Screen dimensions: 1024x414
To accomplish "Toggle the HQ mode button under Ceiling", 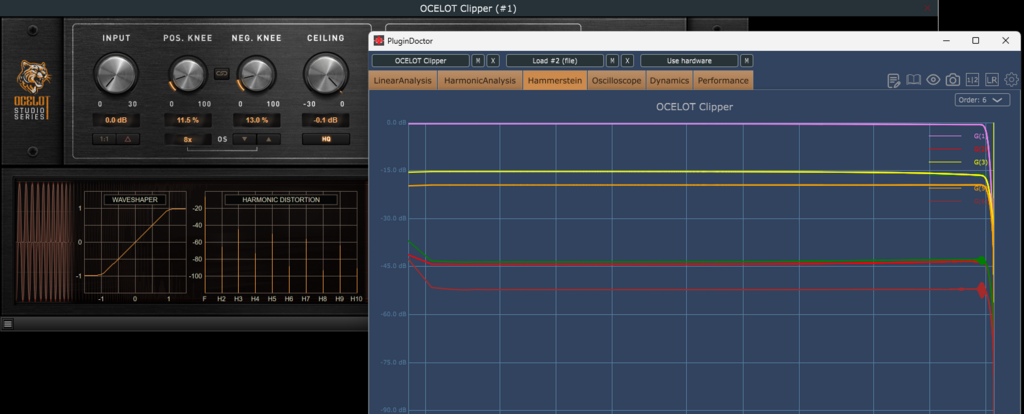I will tap(326, 138).
